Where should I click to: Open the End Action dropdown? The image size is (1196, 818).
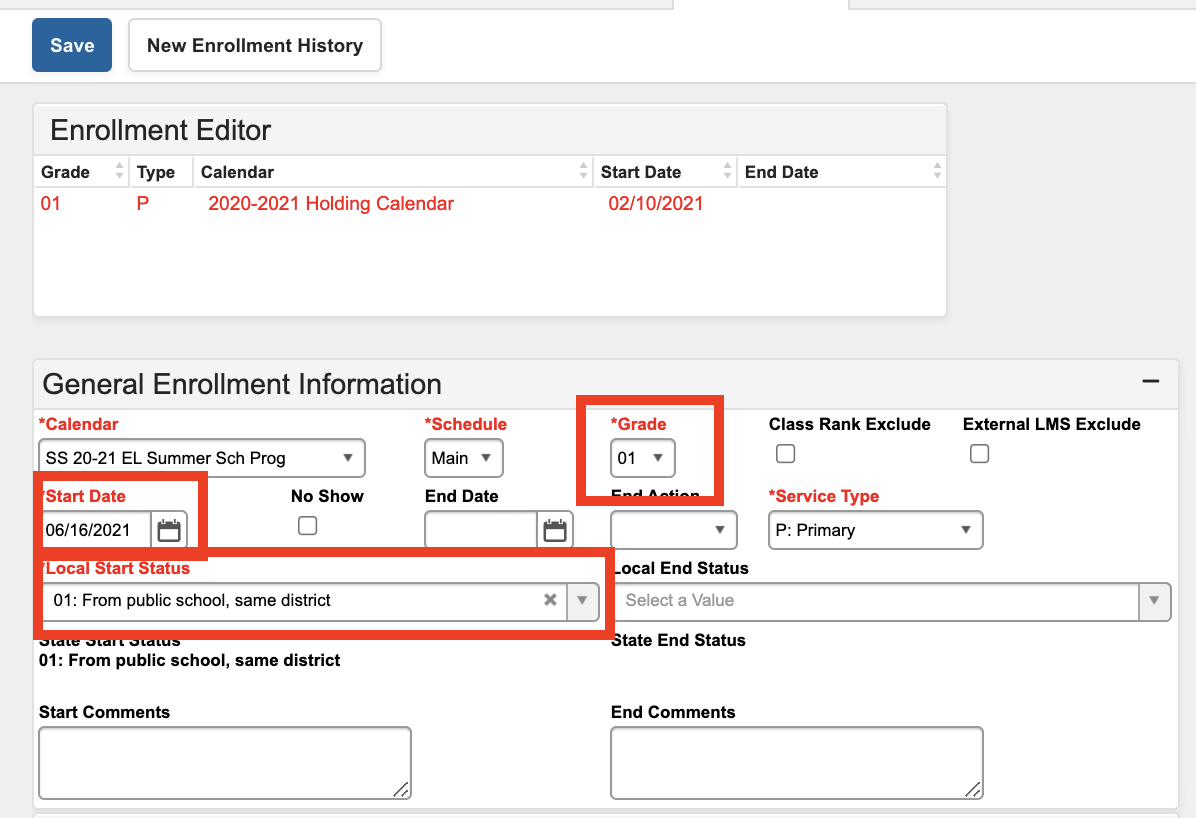coord(674,530)
